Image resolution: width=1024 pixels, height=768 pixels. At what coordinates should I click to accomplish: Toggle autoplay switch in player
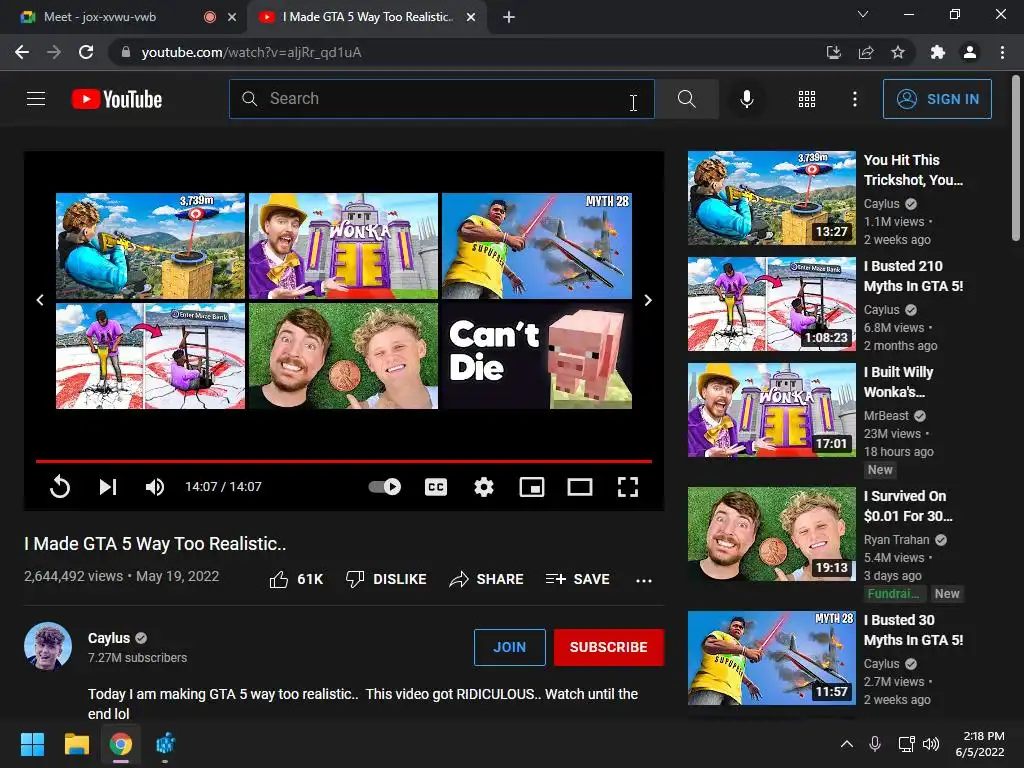click(x=385, y=487)
